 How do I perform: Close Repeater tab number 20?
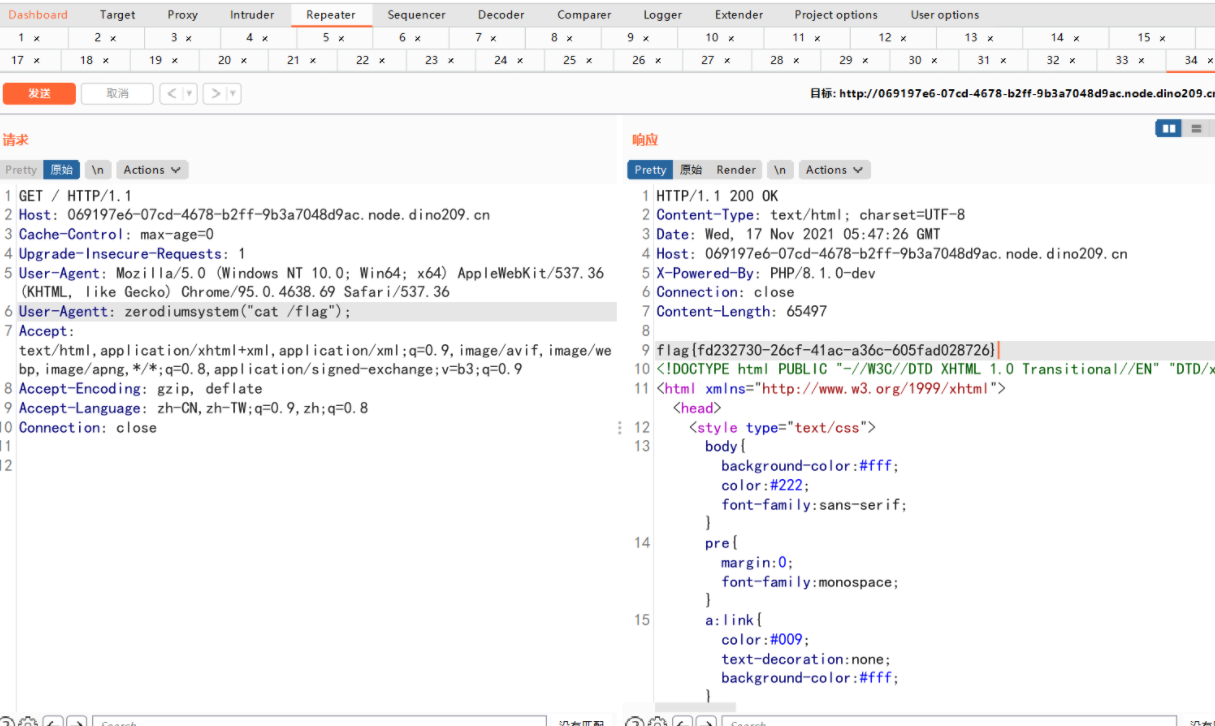244,61
